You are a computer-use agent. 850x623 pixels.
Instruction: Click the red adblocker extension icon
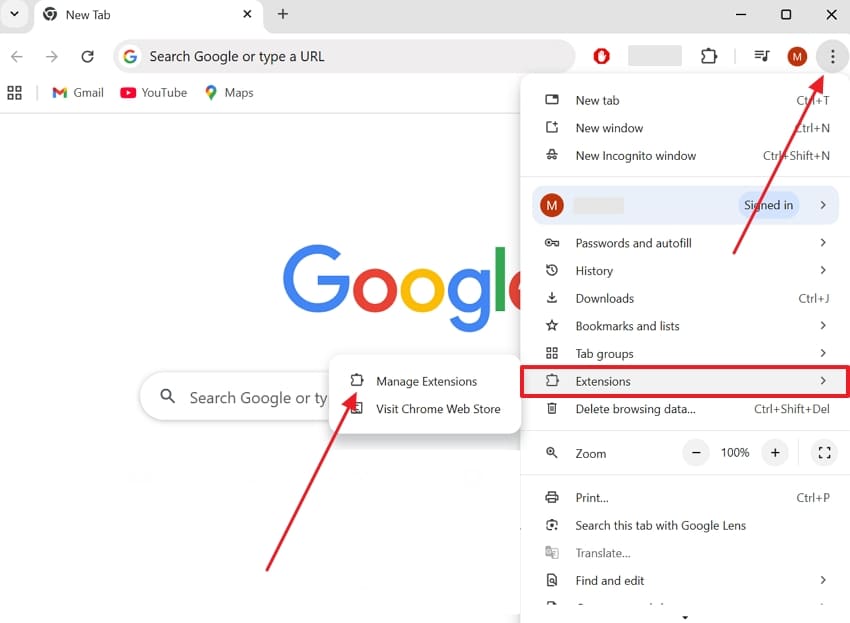[x=601, y=56]
